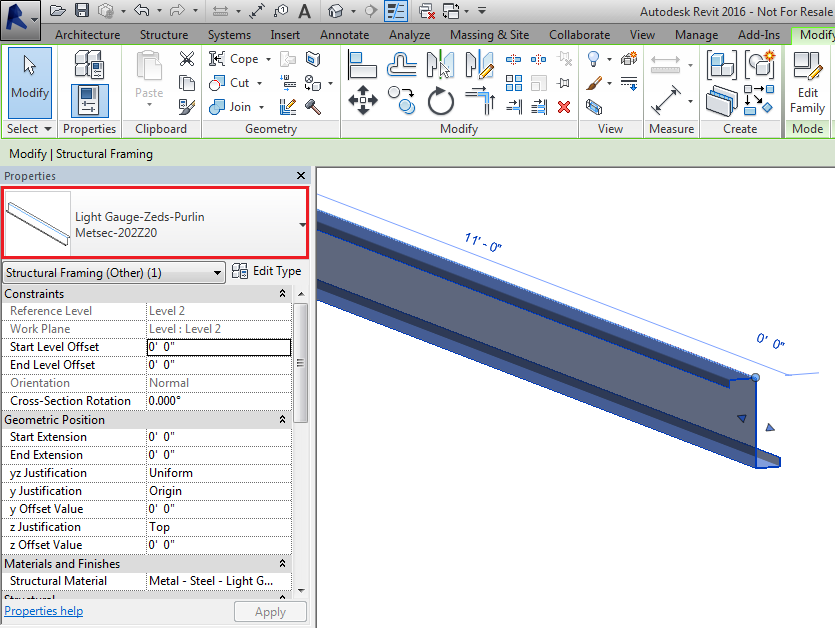
Task: Select the Align tool
Action: (362, 64)
